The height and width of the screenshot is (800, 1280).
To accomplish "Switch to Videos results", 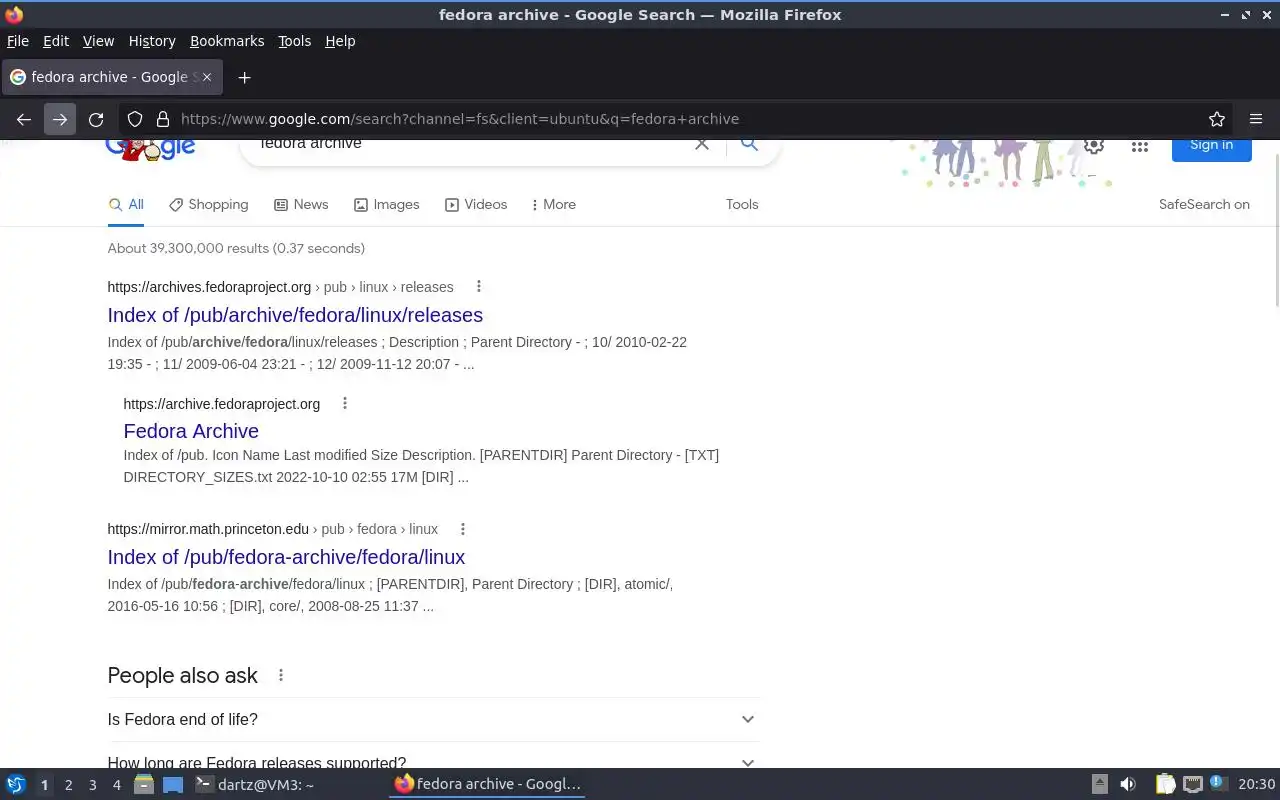I will (x=476, y=204).
